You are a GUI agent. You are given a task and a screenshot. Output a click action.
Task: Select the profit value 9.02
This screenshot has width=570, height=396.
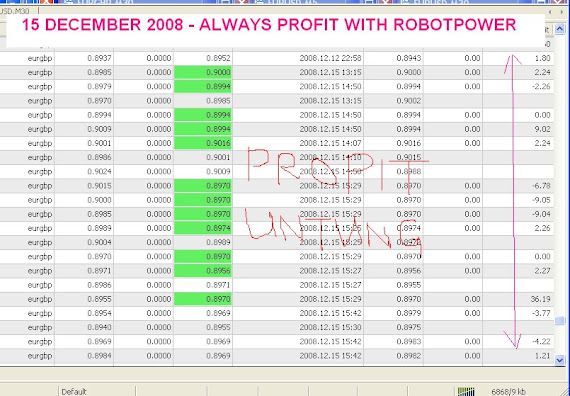click(542, 129)
